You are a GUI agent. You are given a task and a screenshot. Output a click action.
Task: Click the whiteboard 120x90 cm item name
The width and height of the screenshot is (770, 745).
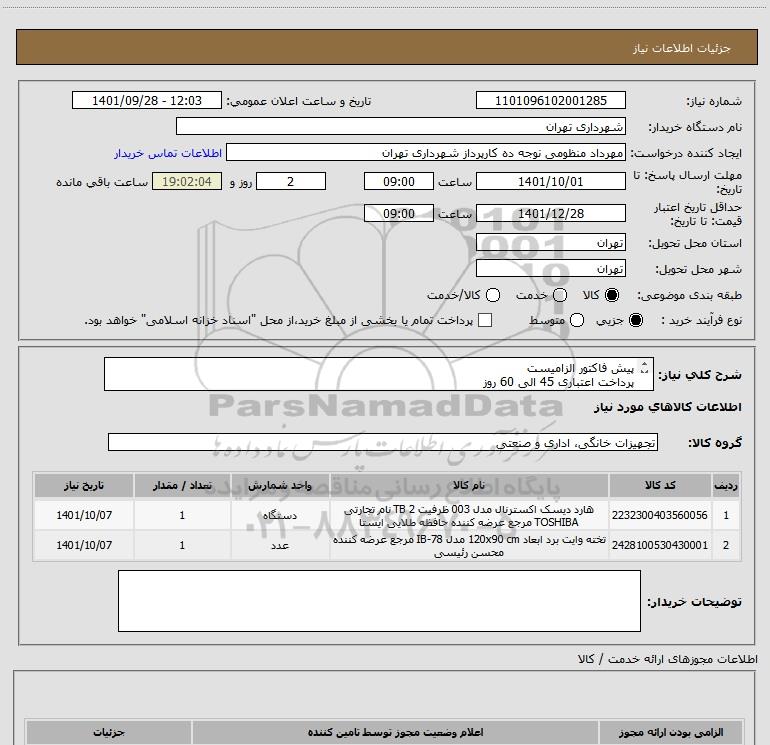click(x=469, y=546)
